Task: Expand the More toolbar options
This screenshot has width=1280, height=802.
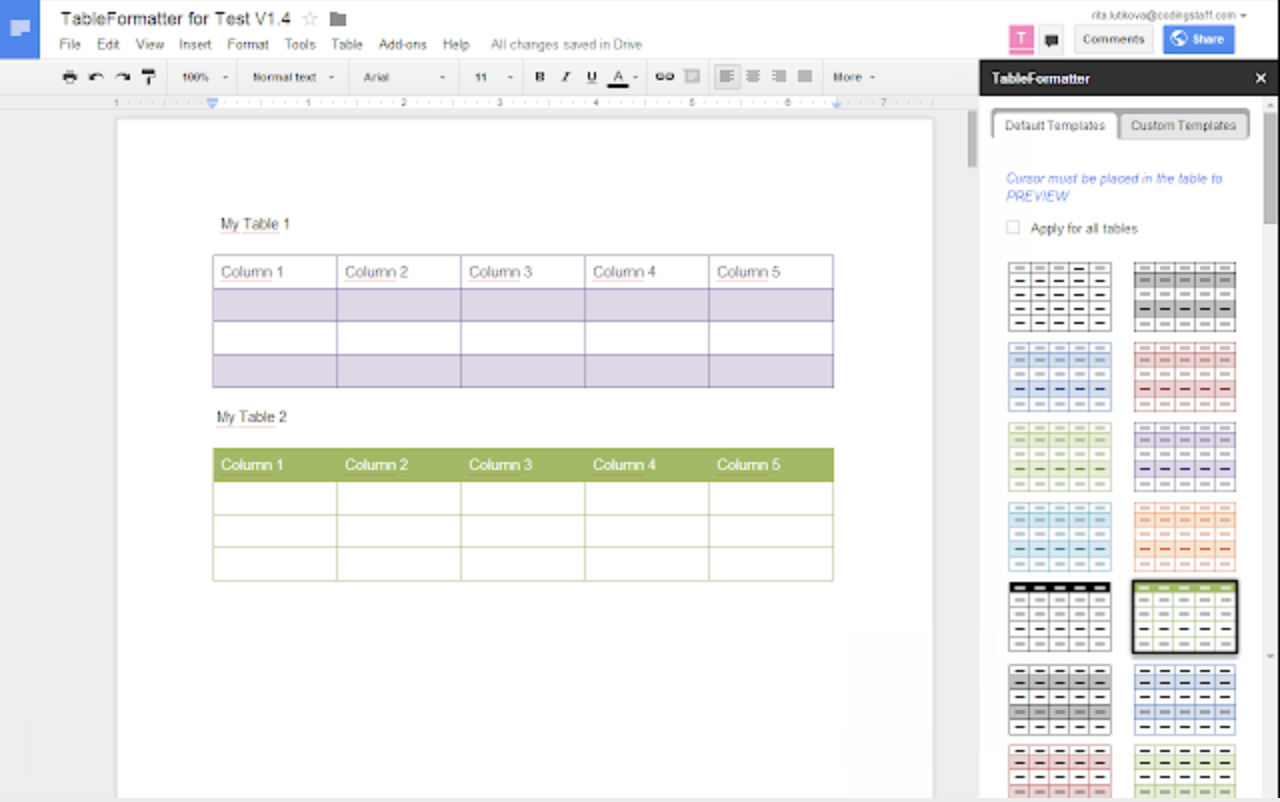Action: point(853,77)
